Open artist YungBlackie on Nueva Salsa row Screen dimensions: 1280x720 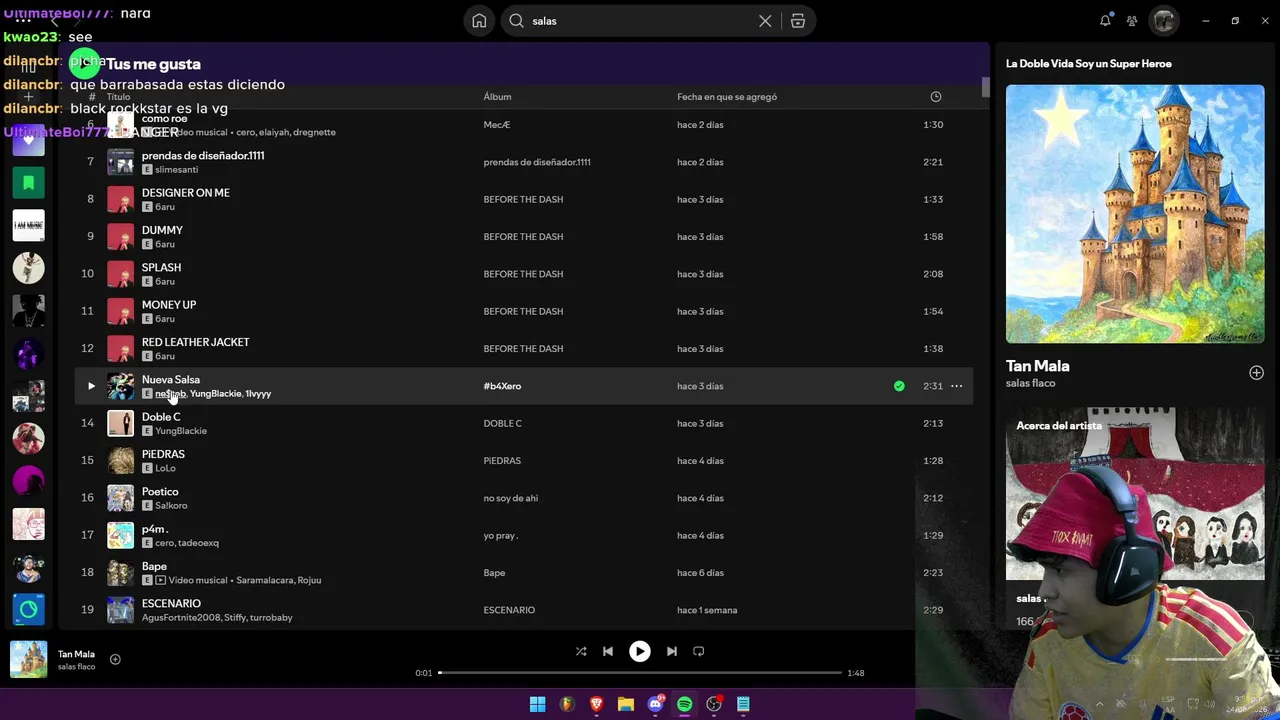[x=216, y=394]
